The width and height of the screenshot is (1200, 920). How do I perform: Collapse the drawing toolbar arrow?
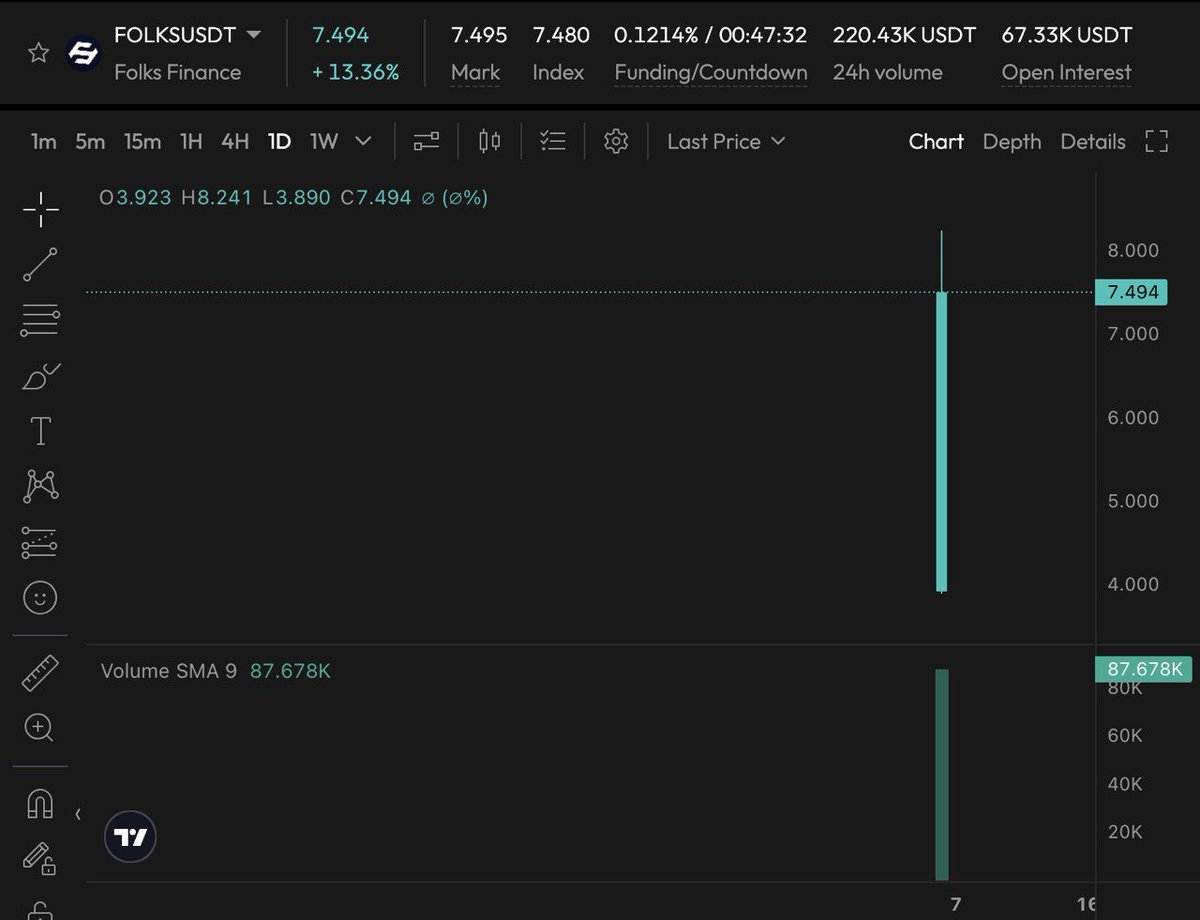tap(78, 814)
